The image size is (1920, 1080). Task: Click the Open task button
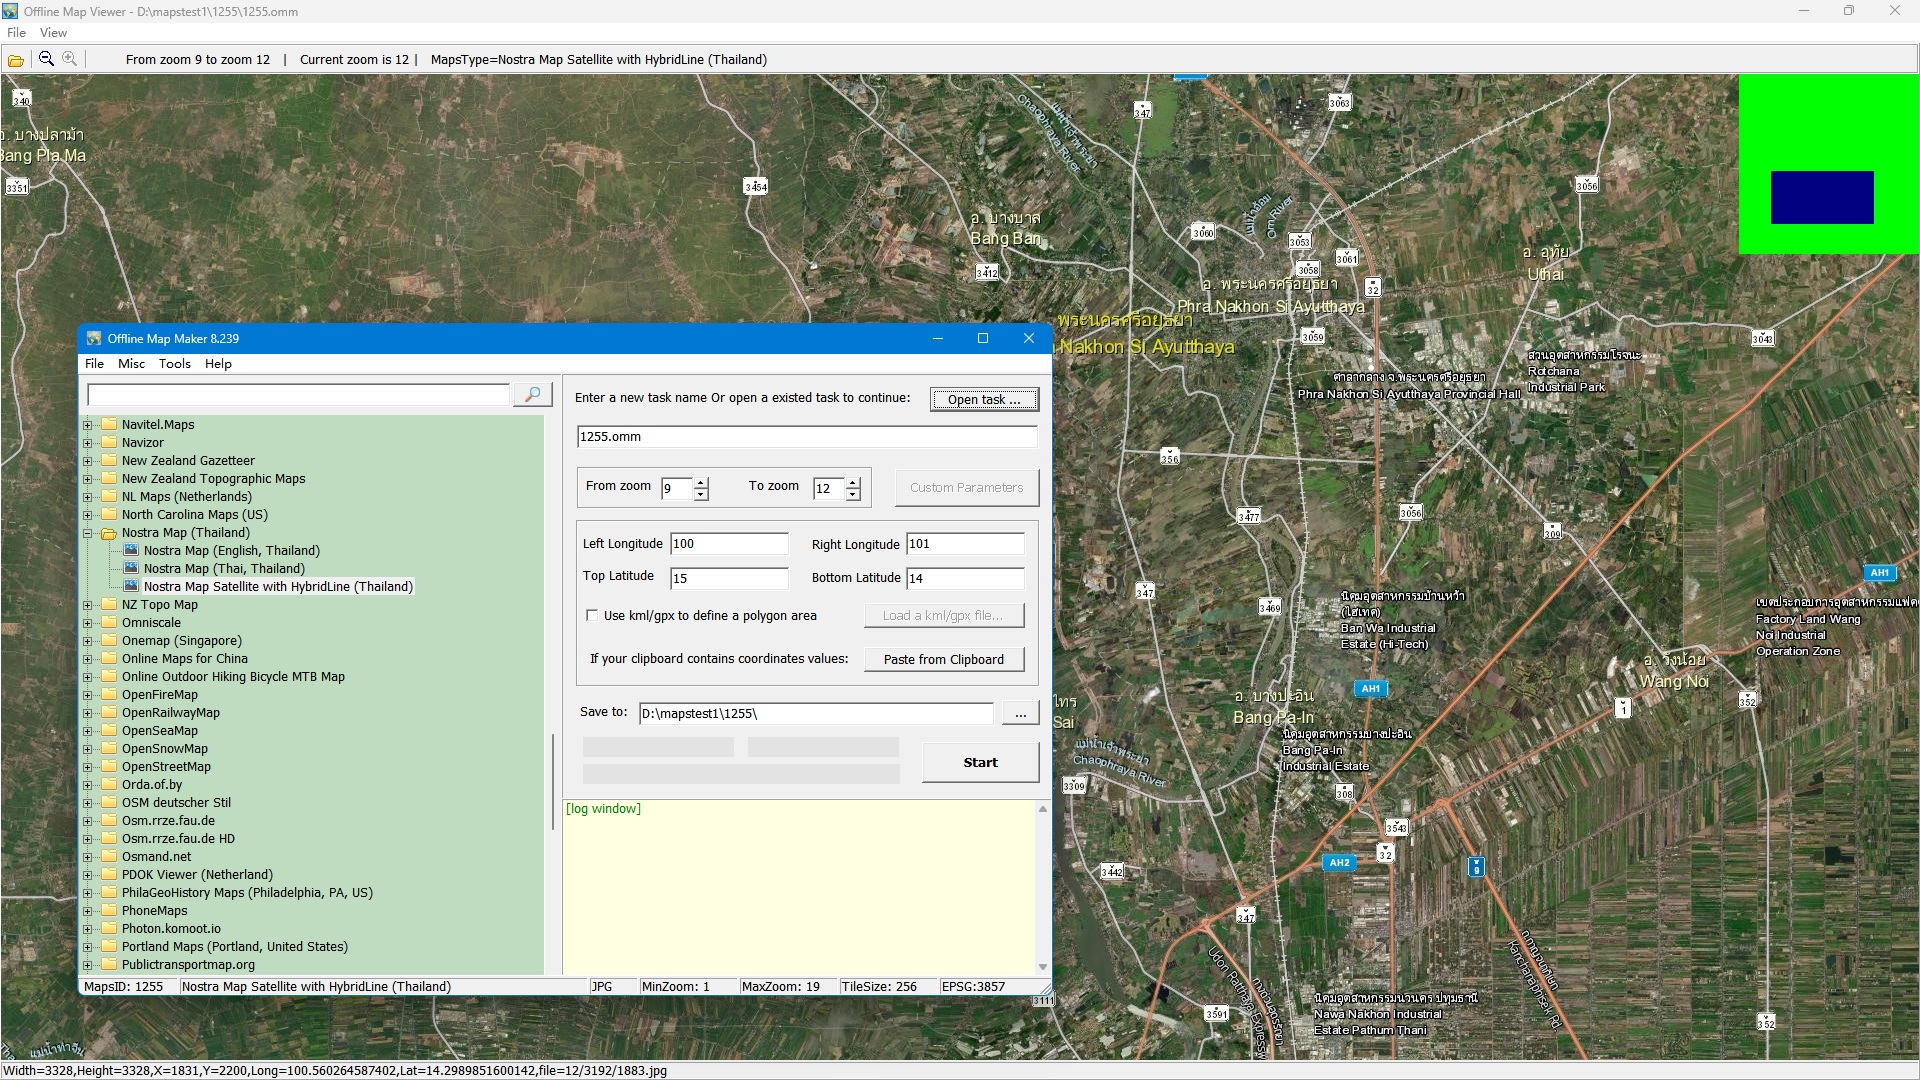(x=984, y=399)
